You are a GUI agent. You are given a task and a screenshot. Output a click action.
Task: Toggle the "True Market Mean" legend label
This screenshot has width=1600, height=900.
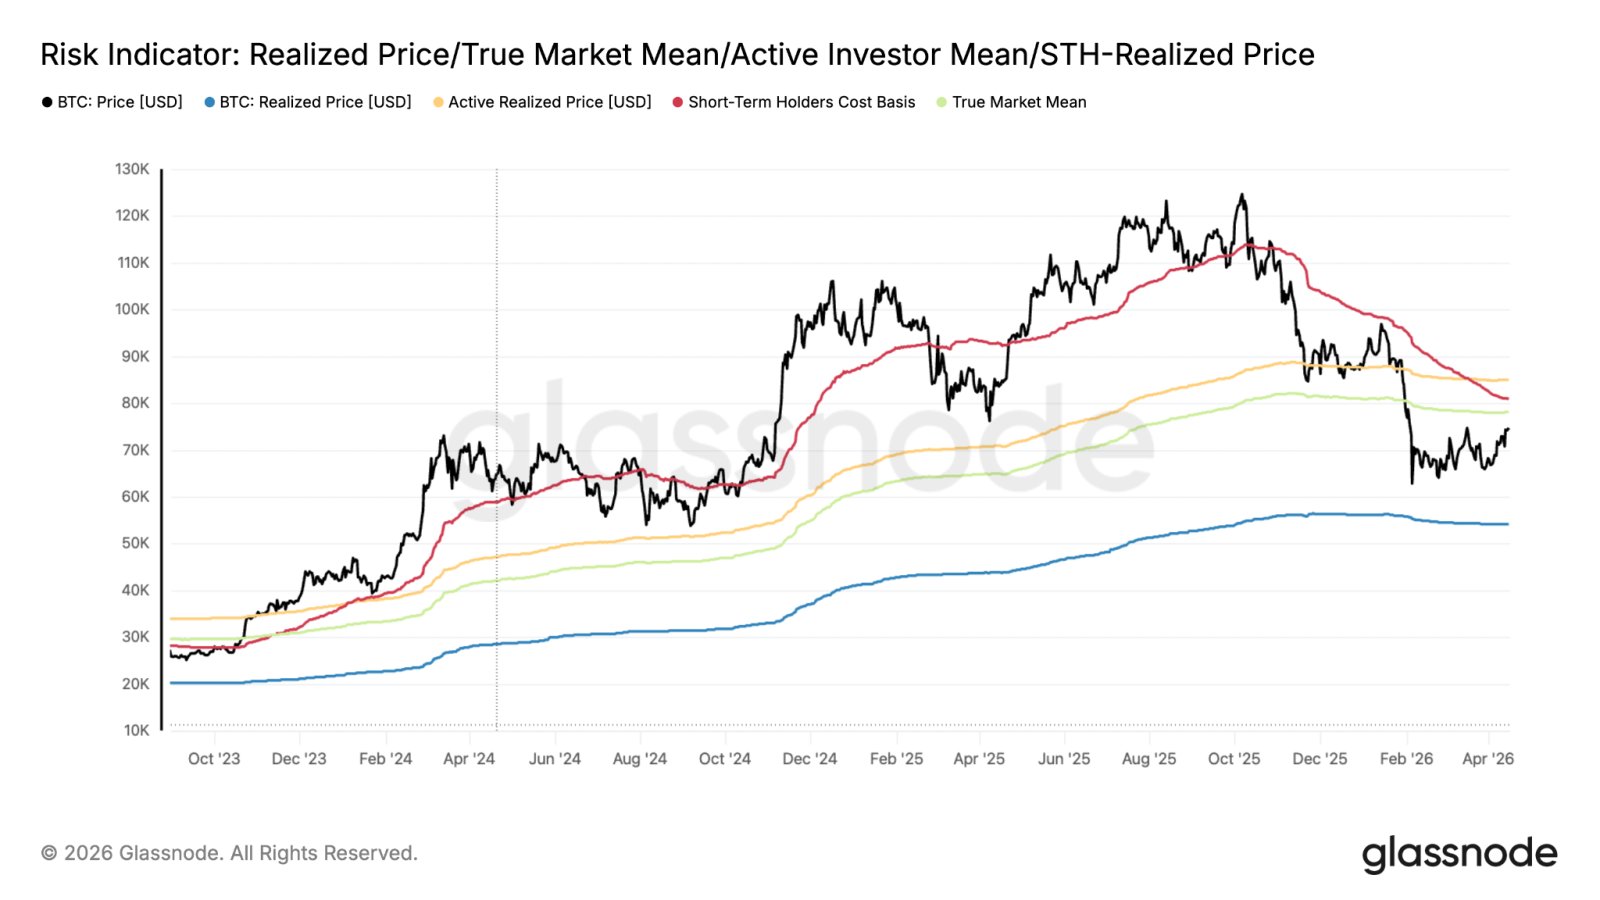click(x=1019, y=102)
